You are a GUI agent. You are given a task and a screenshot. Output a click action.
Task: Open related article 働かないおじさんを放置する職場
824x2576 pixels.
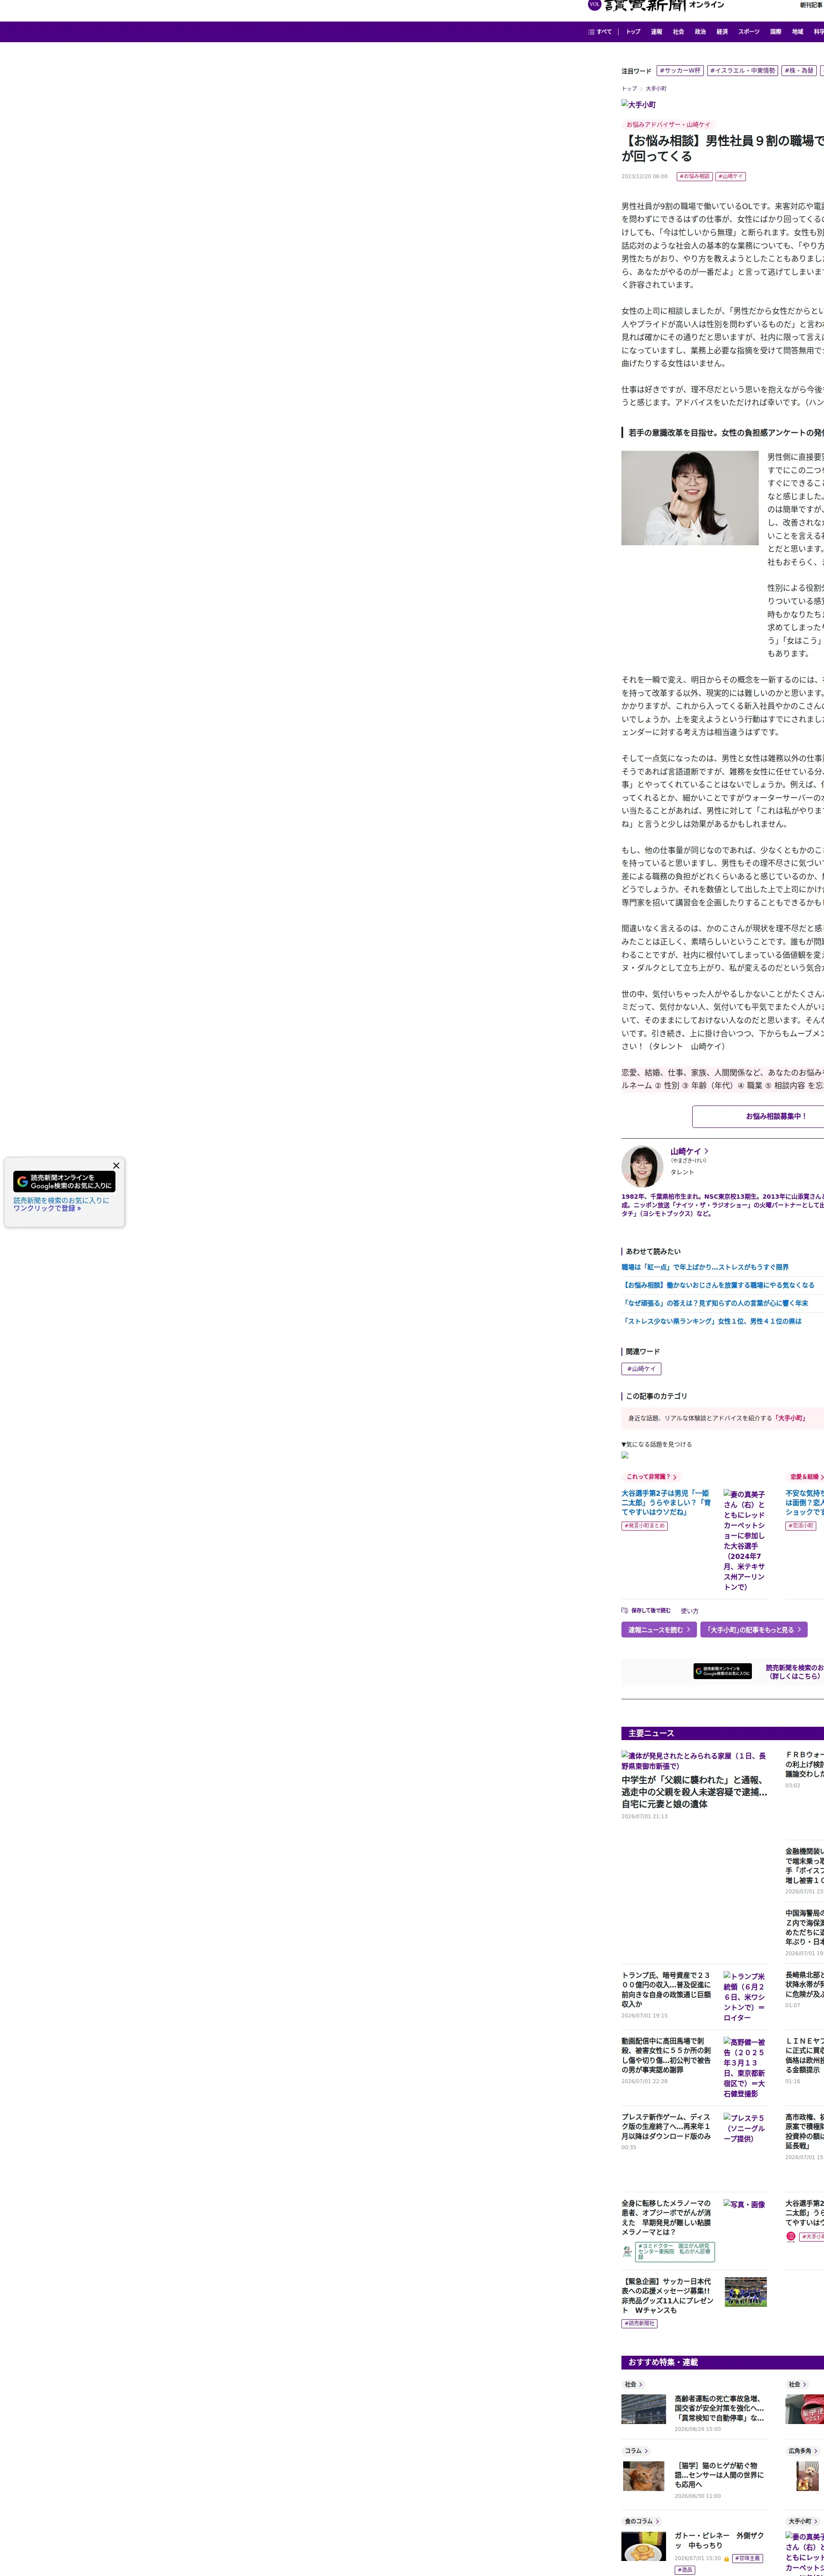(x=718, y=1285)
